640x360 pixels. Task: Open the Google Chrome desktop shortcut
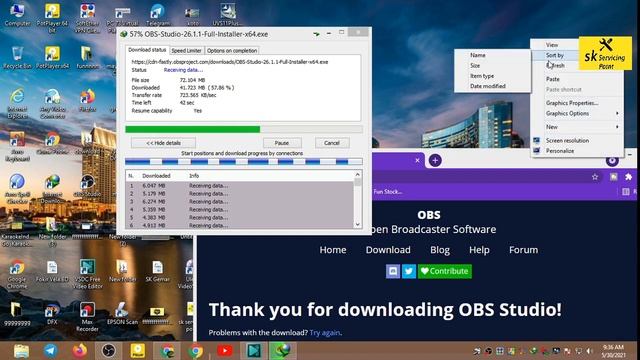(x=17, y=274)
